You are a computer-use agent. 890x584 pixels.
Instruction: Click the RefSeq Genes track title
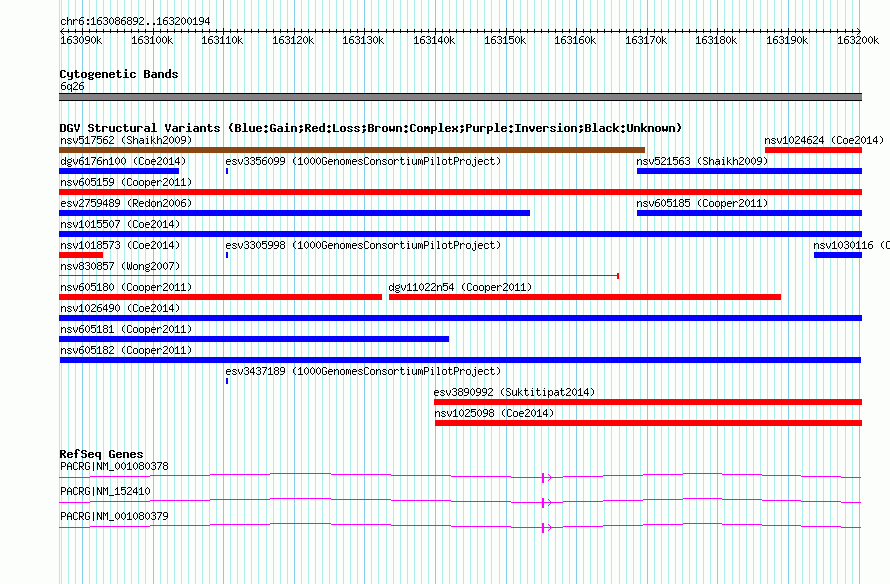tap(101, 454)
